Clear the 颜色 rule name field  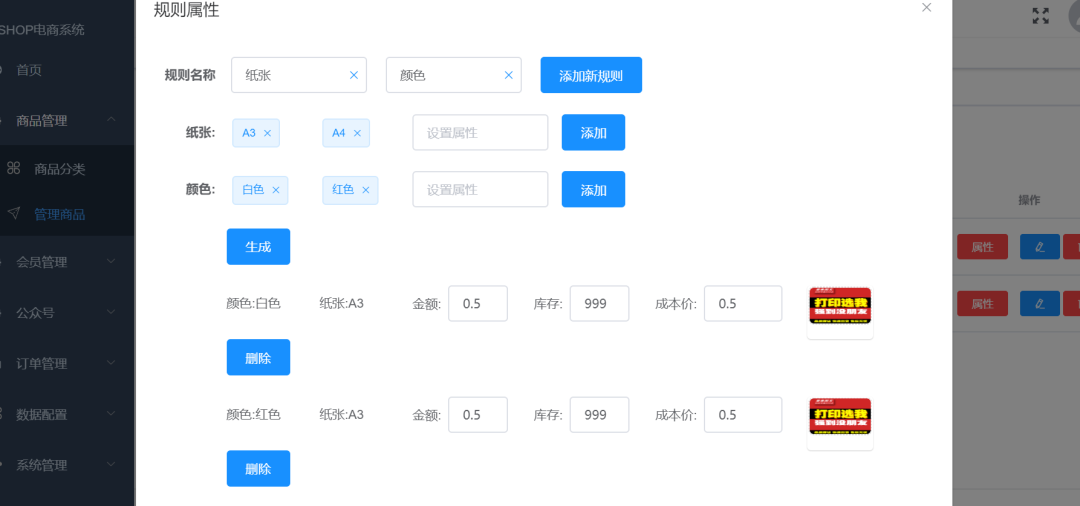pyautogui.click(x=509, y=75)
